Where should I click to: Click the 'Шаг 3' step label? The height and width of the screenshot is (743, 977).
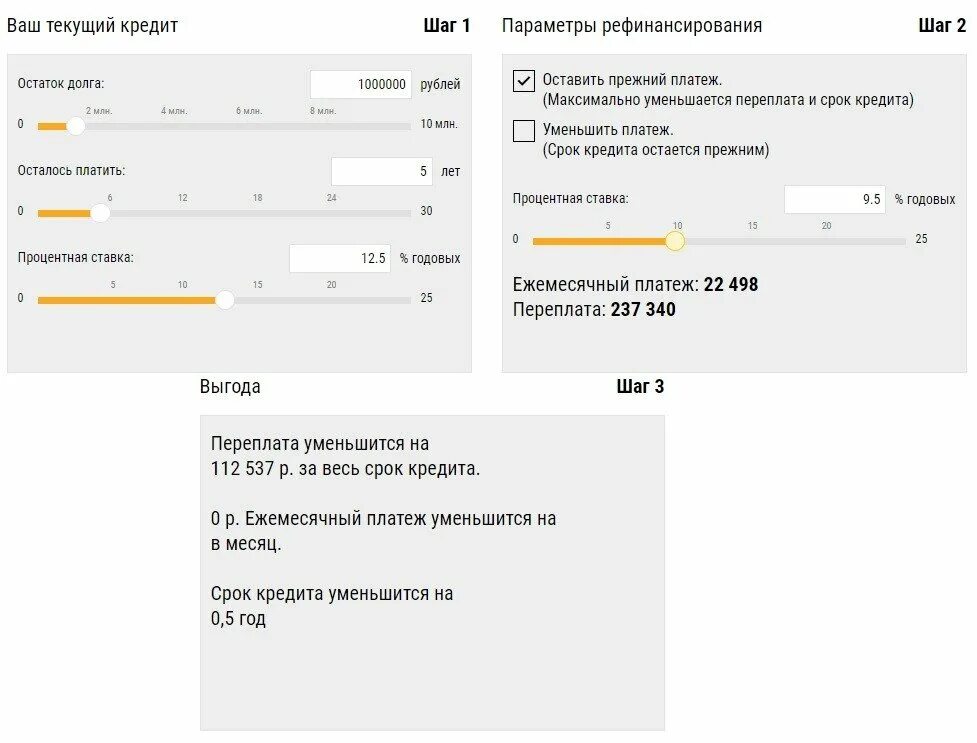[640, 387]
